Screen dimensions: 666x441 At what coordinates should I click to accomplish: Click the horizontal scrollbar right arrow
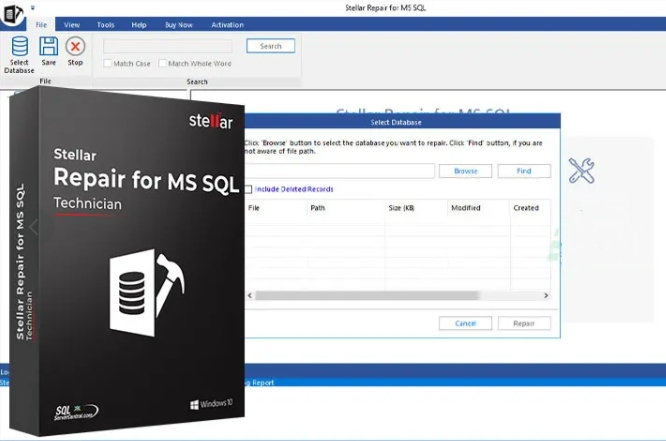(x=546, y=295)
